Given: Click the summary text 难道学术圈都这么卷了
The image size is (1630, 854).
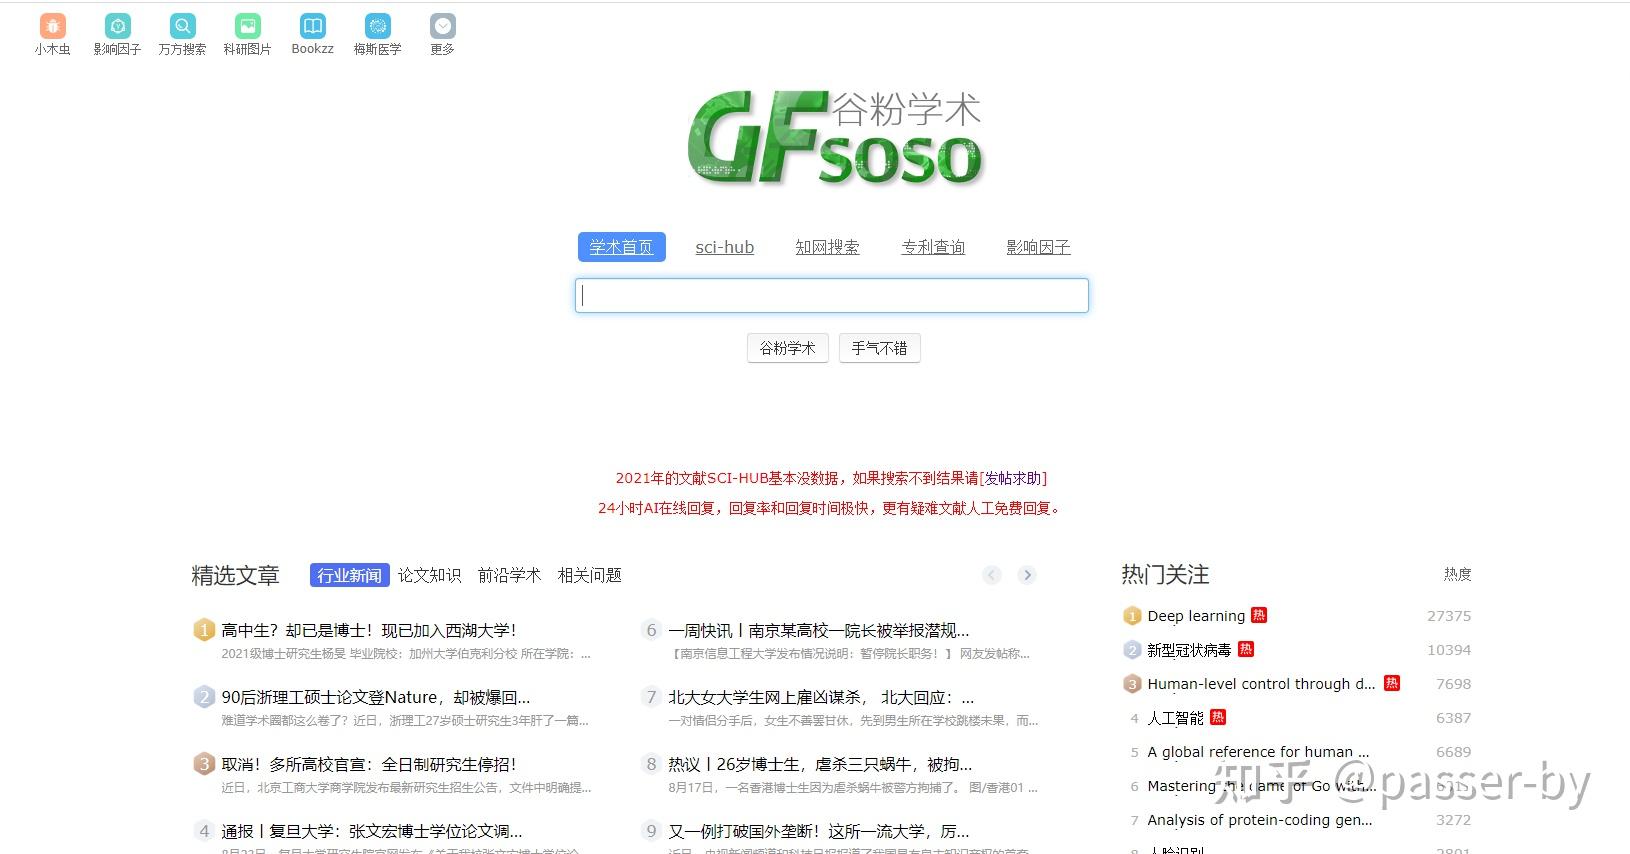Looking at the screenshot, I should (x=405, y=721).
